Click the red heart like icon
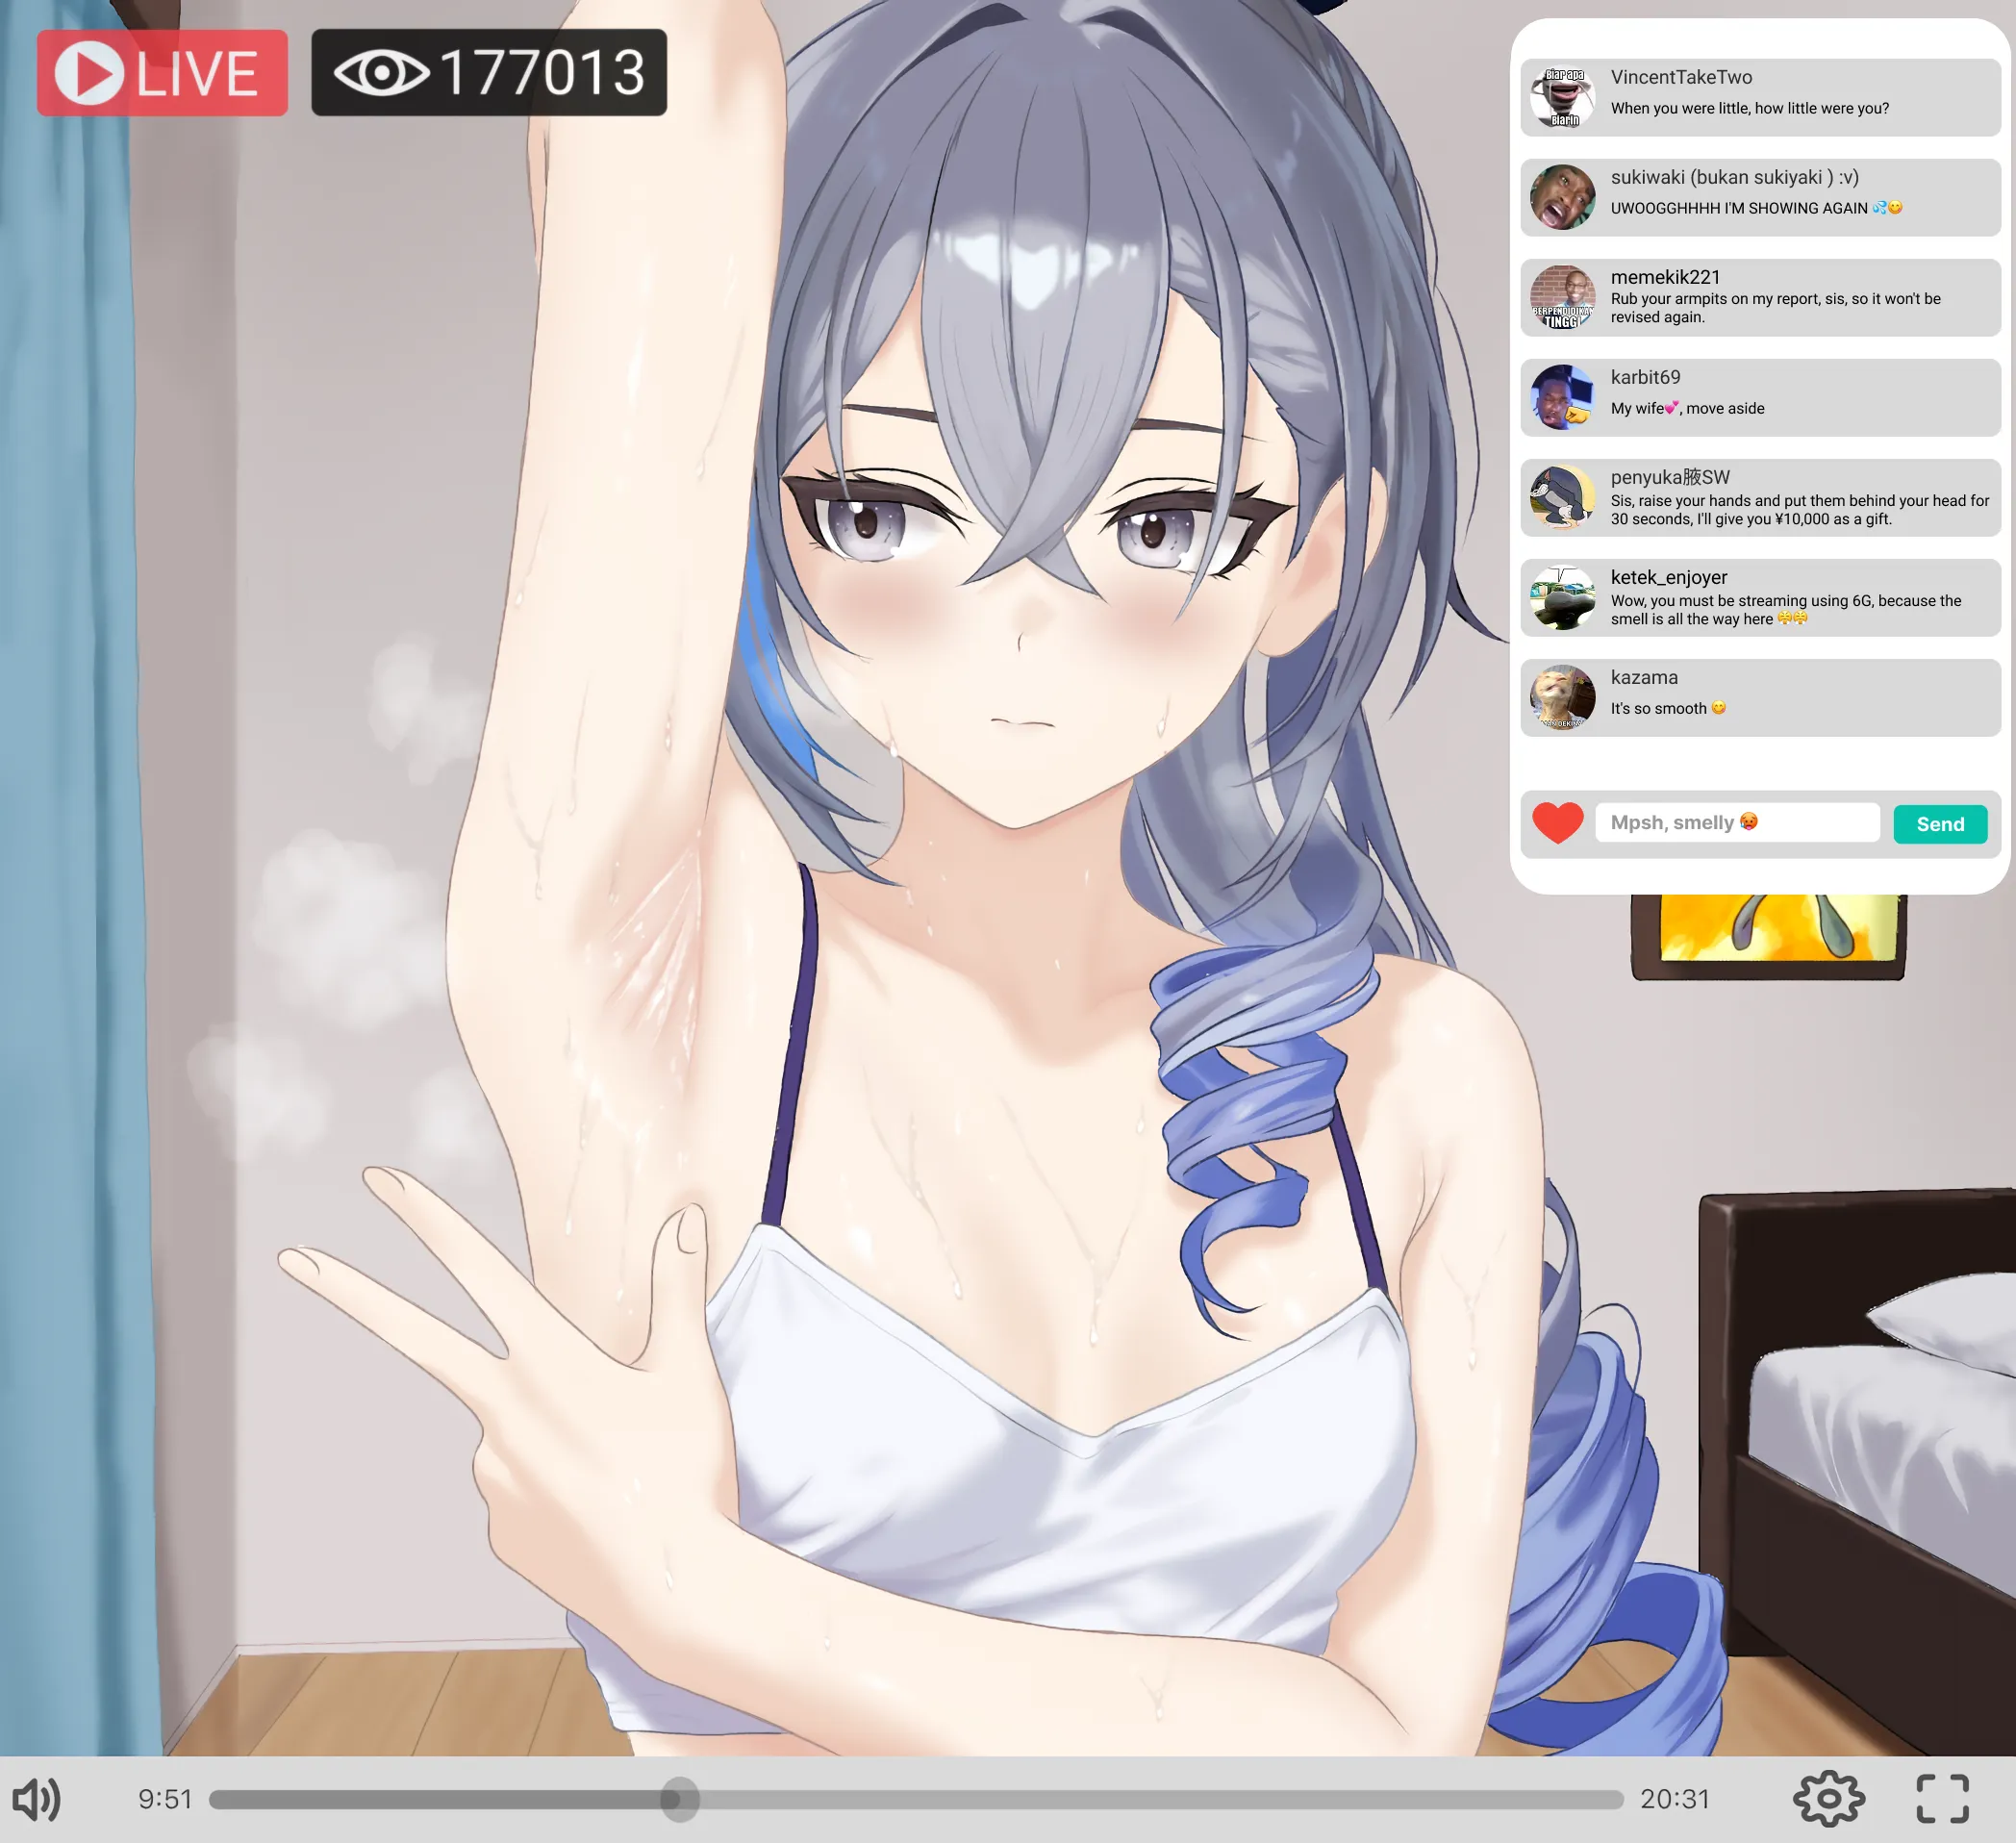Viewport: 2016px width, 1843px height. (1557, 823)
